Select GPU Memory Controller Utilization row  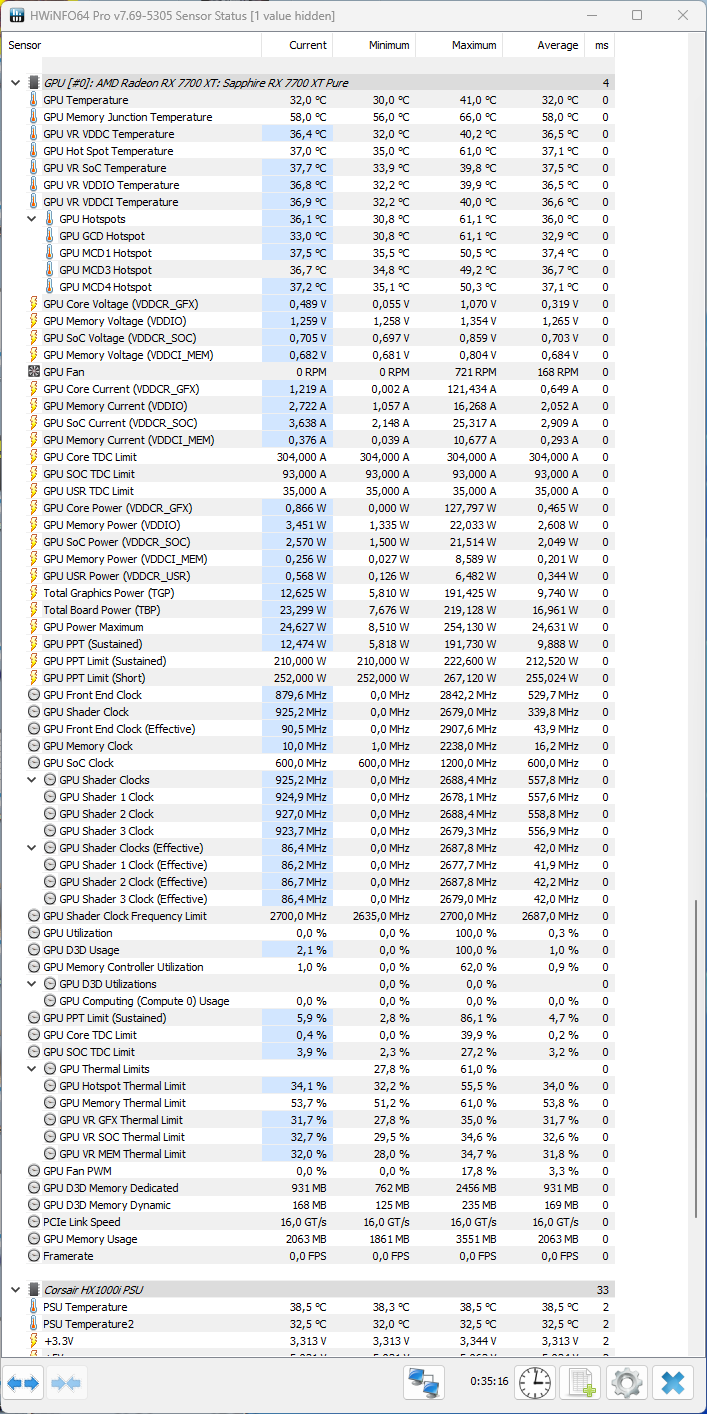[x=309, y=967]
